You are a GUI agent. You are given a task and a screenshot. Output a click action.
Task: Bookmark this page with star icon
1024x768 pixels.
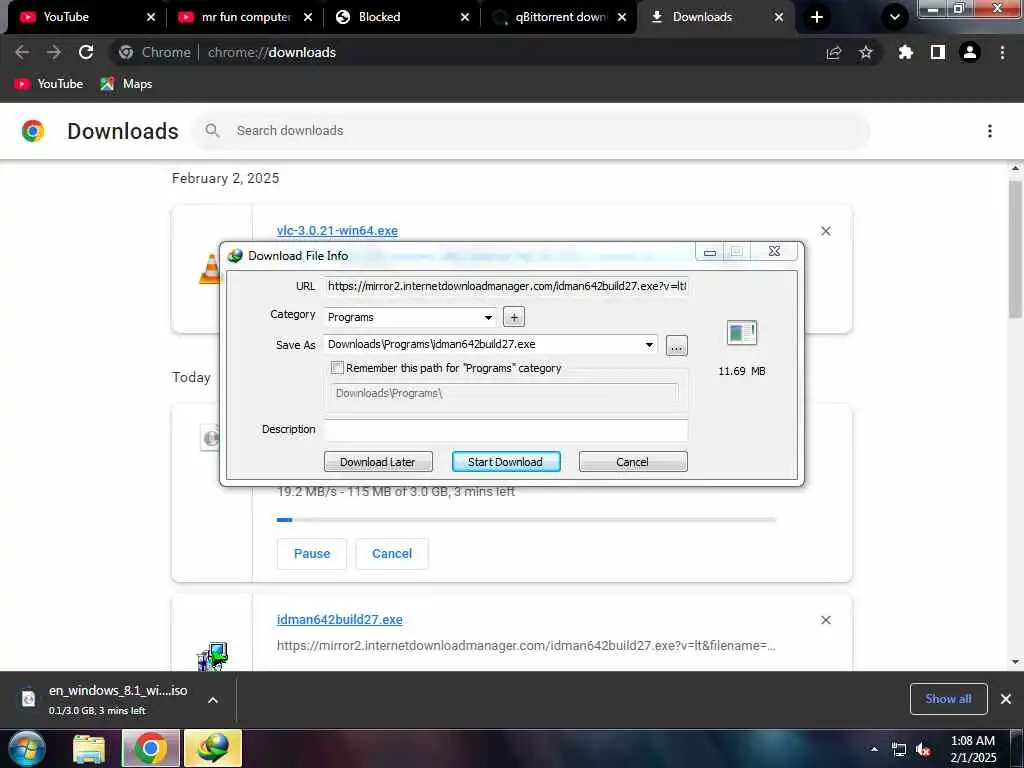(x=866, y=52)
